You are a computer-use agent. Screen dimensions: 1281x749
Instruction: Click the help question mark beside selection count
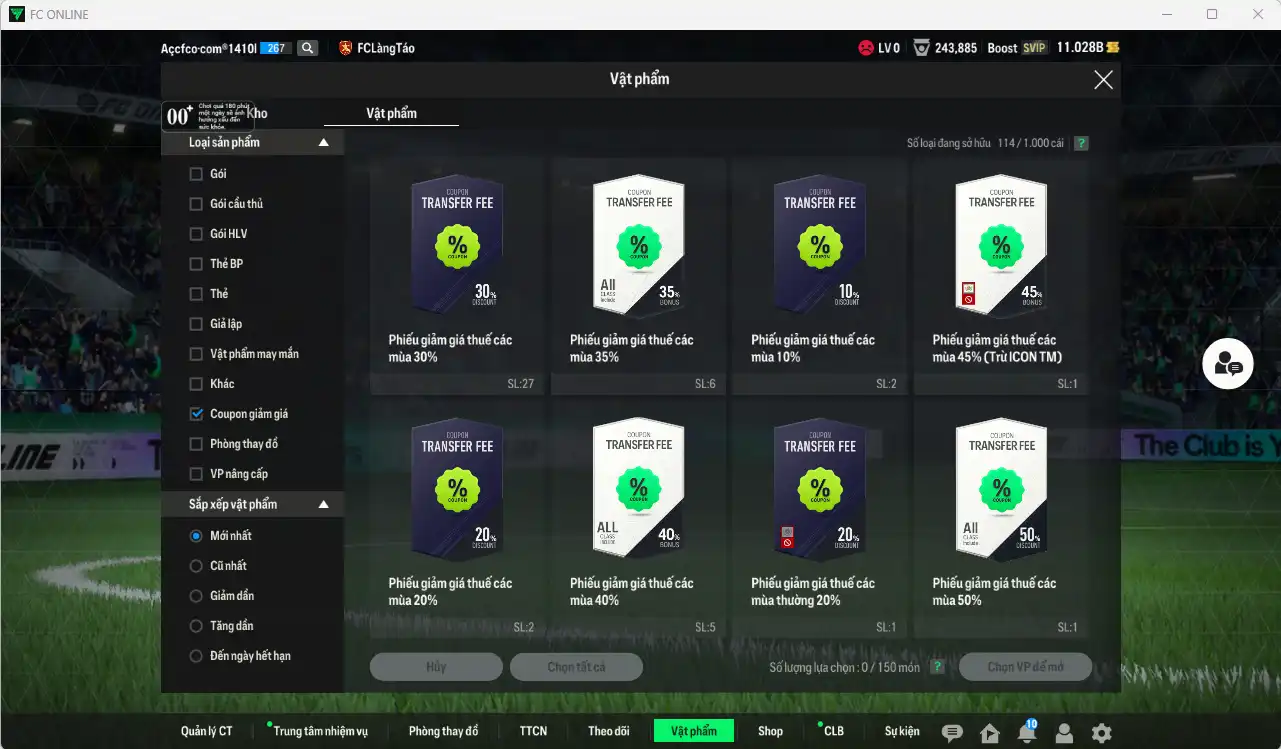click(x=937, y=667)
